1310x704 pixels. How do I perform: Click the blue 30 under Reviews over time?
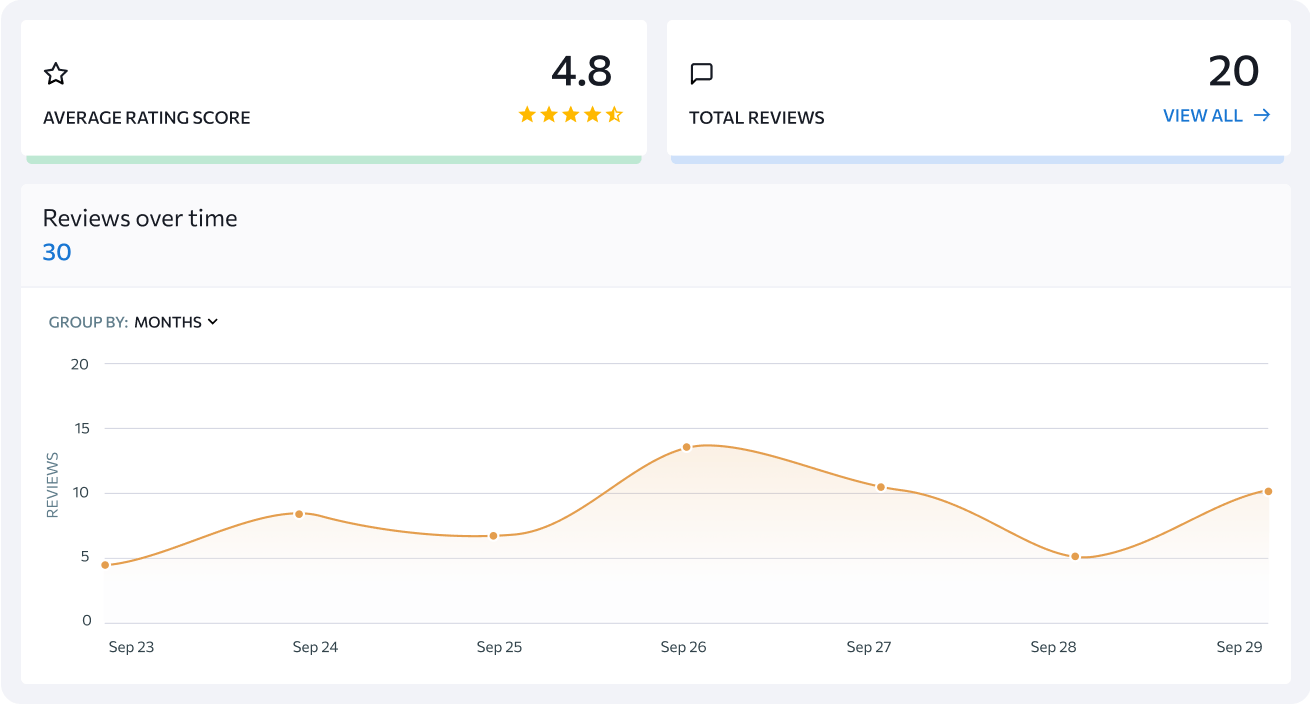click(57, 252)
